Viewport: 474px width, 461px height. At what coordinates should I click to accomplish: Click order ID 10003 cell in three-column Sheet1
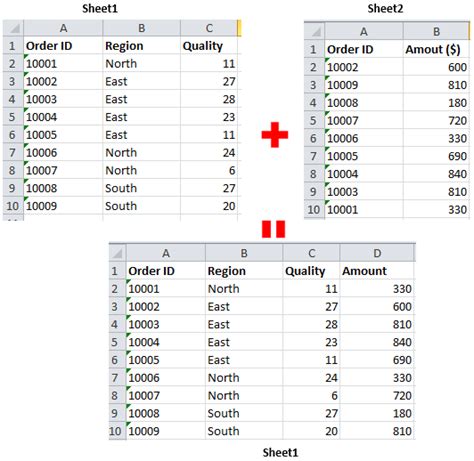(63, 99)
